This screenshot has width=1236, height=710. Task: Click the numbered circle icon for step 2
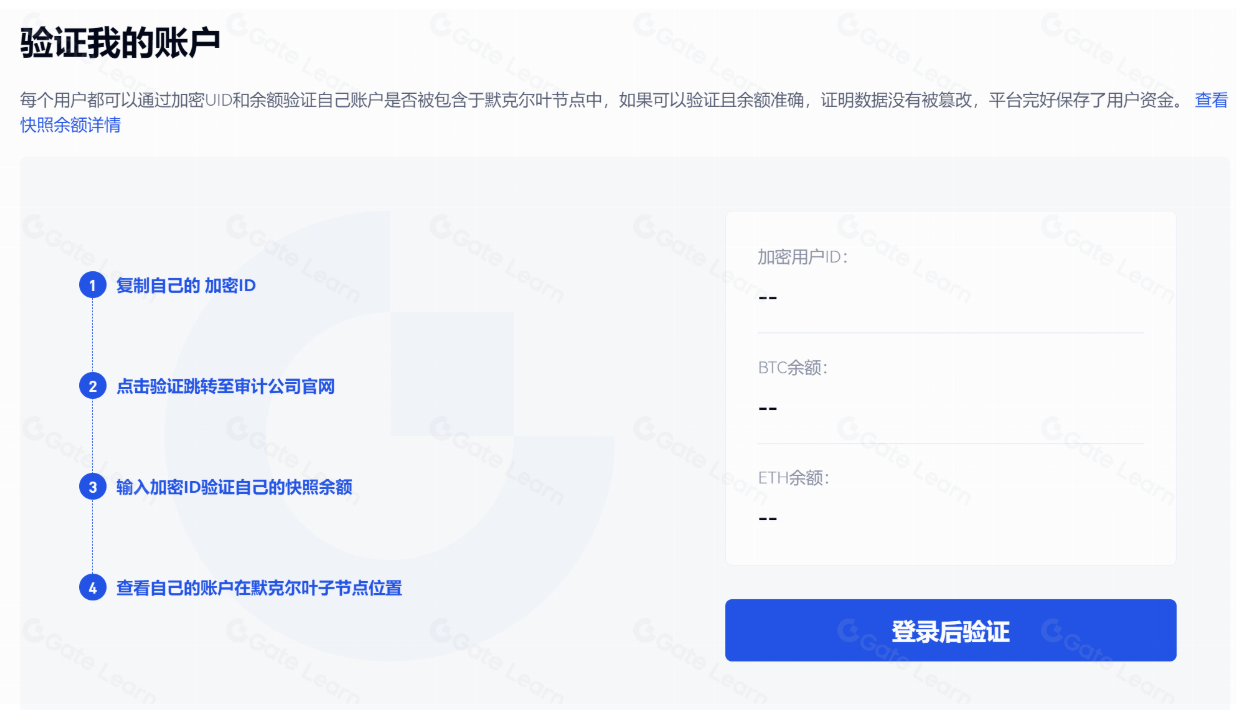(x=92, y=386)
